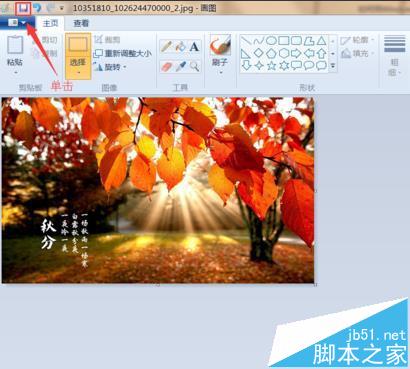Screen dimensions: 410x369
Task: Click the Undo arrow in quick access toolbar
Action: 37,8
